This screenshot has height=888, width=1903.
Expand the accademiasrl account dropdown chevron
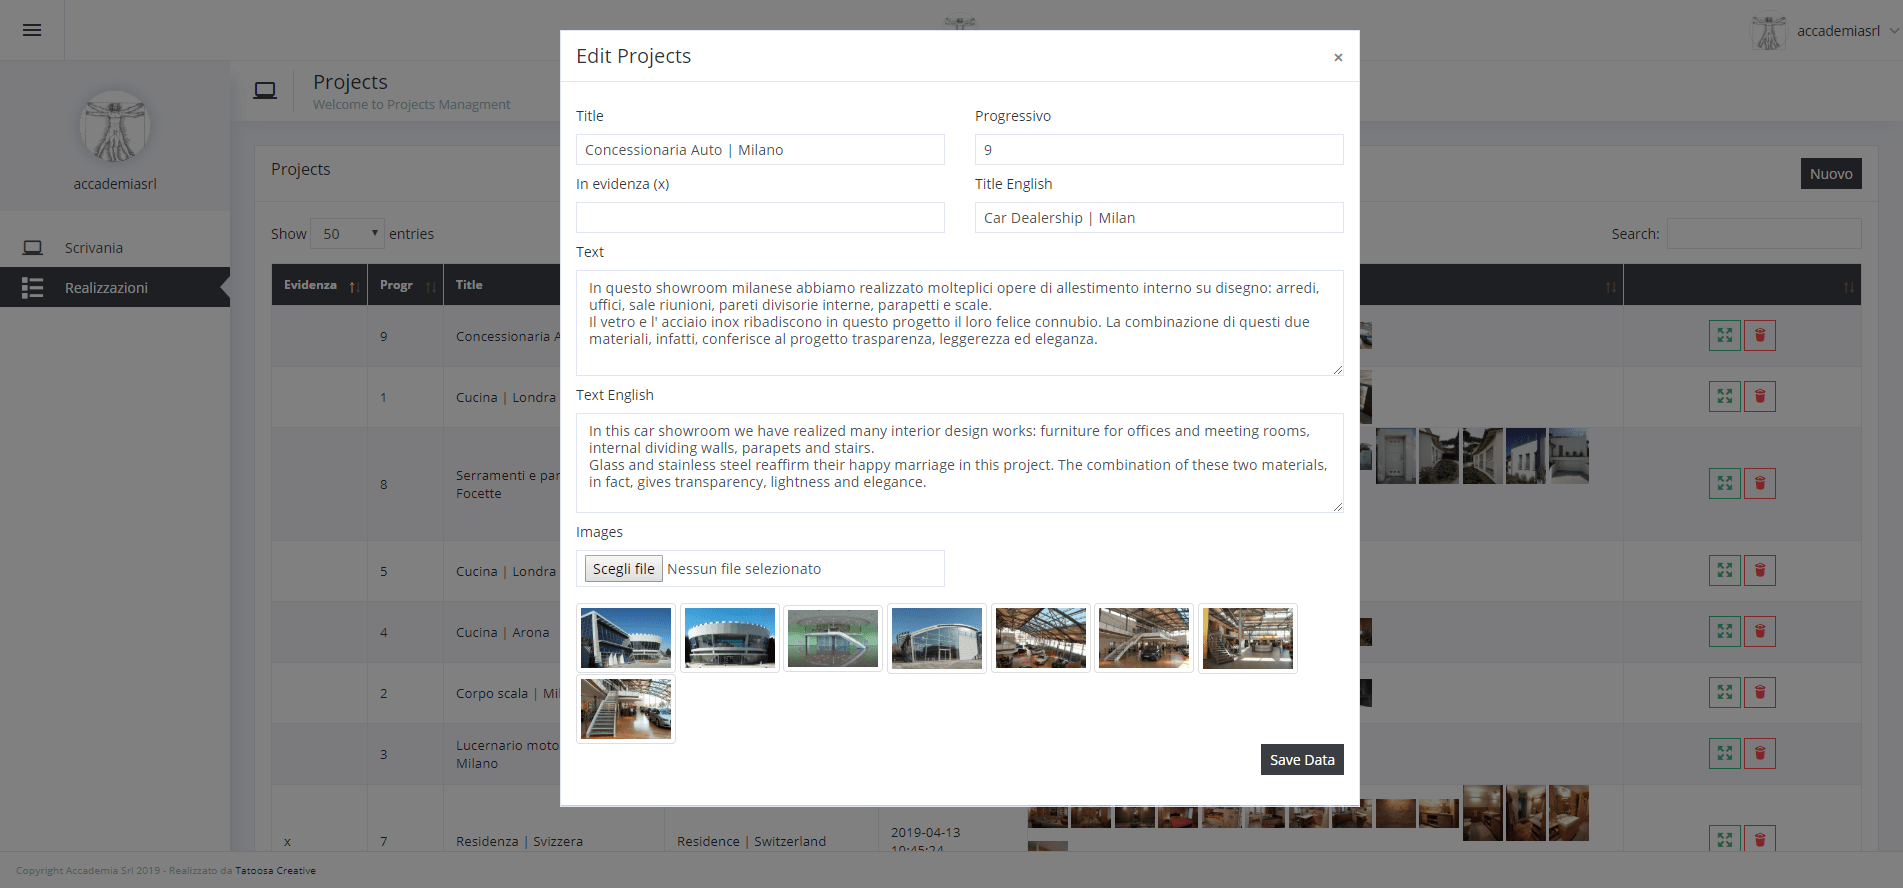click(x=1892, y=31)
